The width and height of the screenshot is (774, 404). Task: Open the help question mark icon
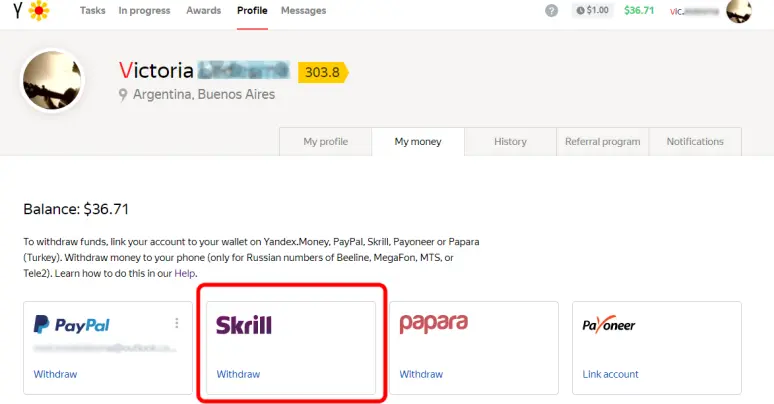pyautogui.click(x=551, y=10)
